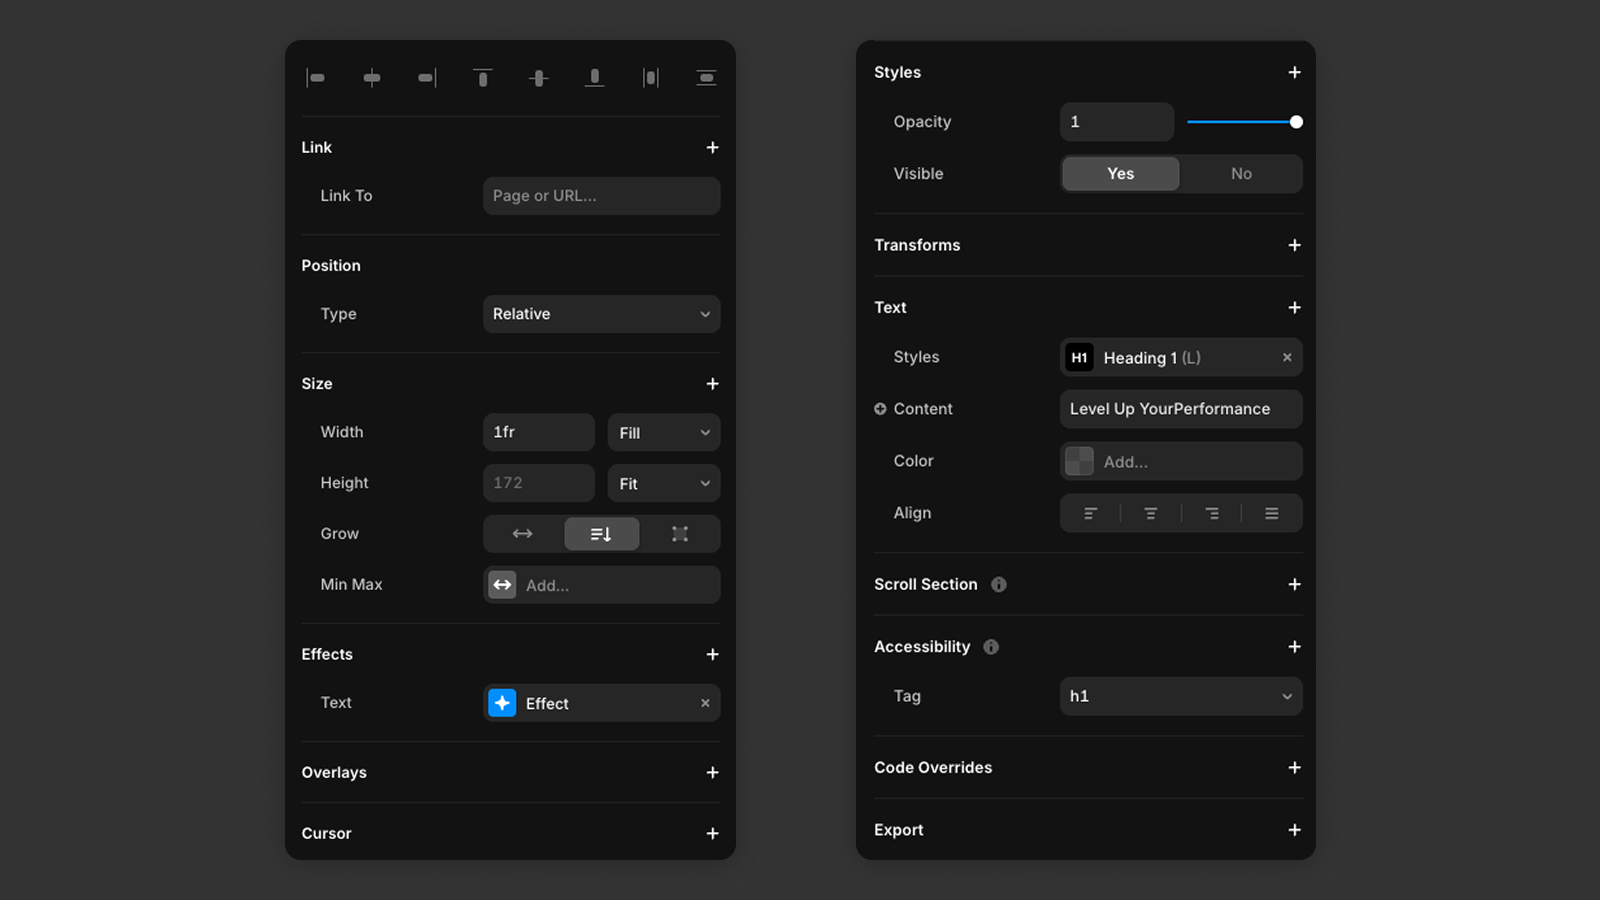Expand the Code Overrides section

click(x=1294, y=768)
